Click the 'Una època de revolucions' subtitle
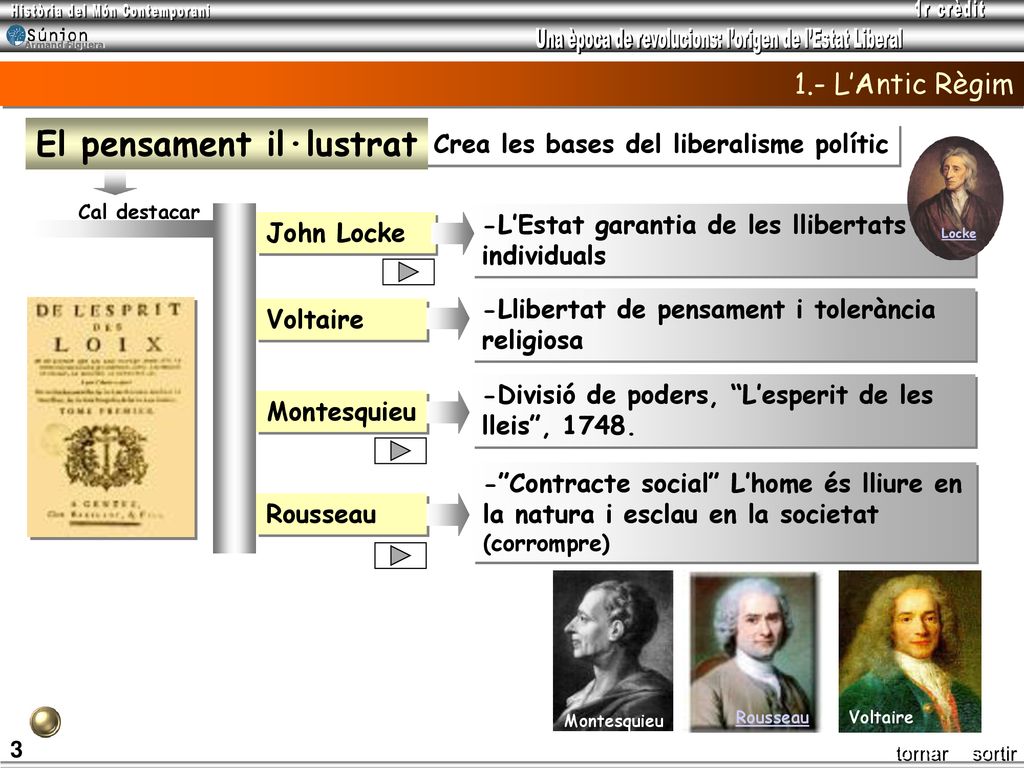The image size is (1024, 768). pyautogui.click(x=719, y=39)
